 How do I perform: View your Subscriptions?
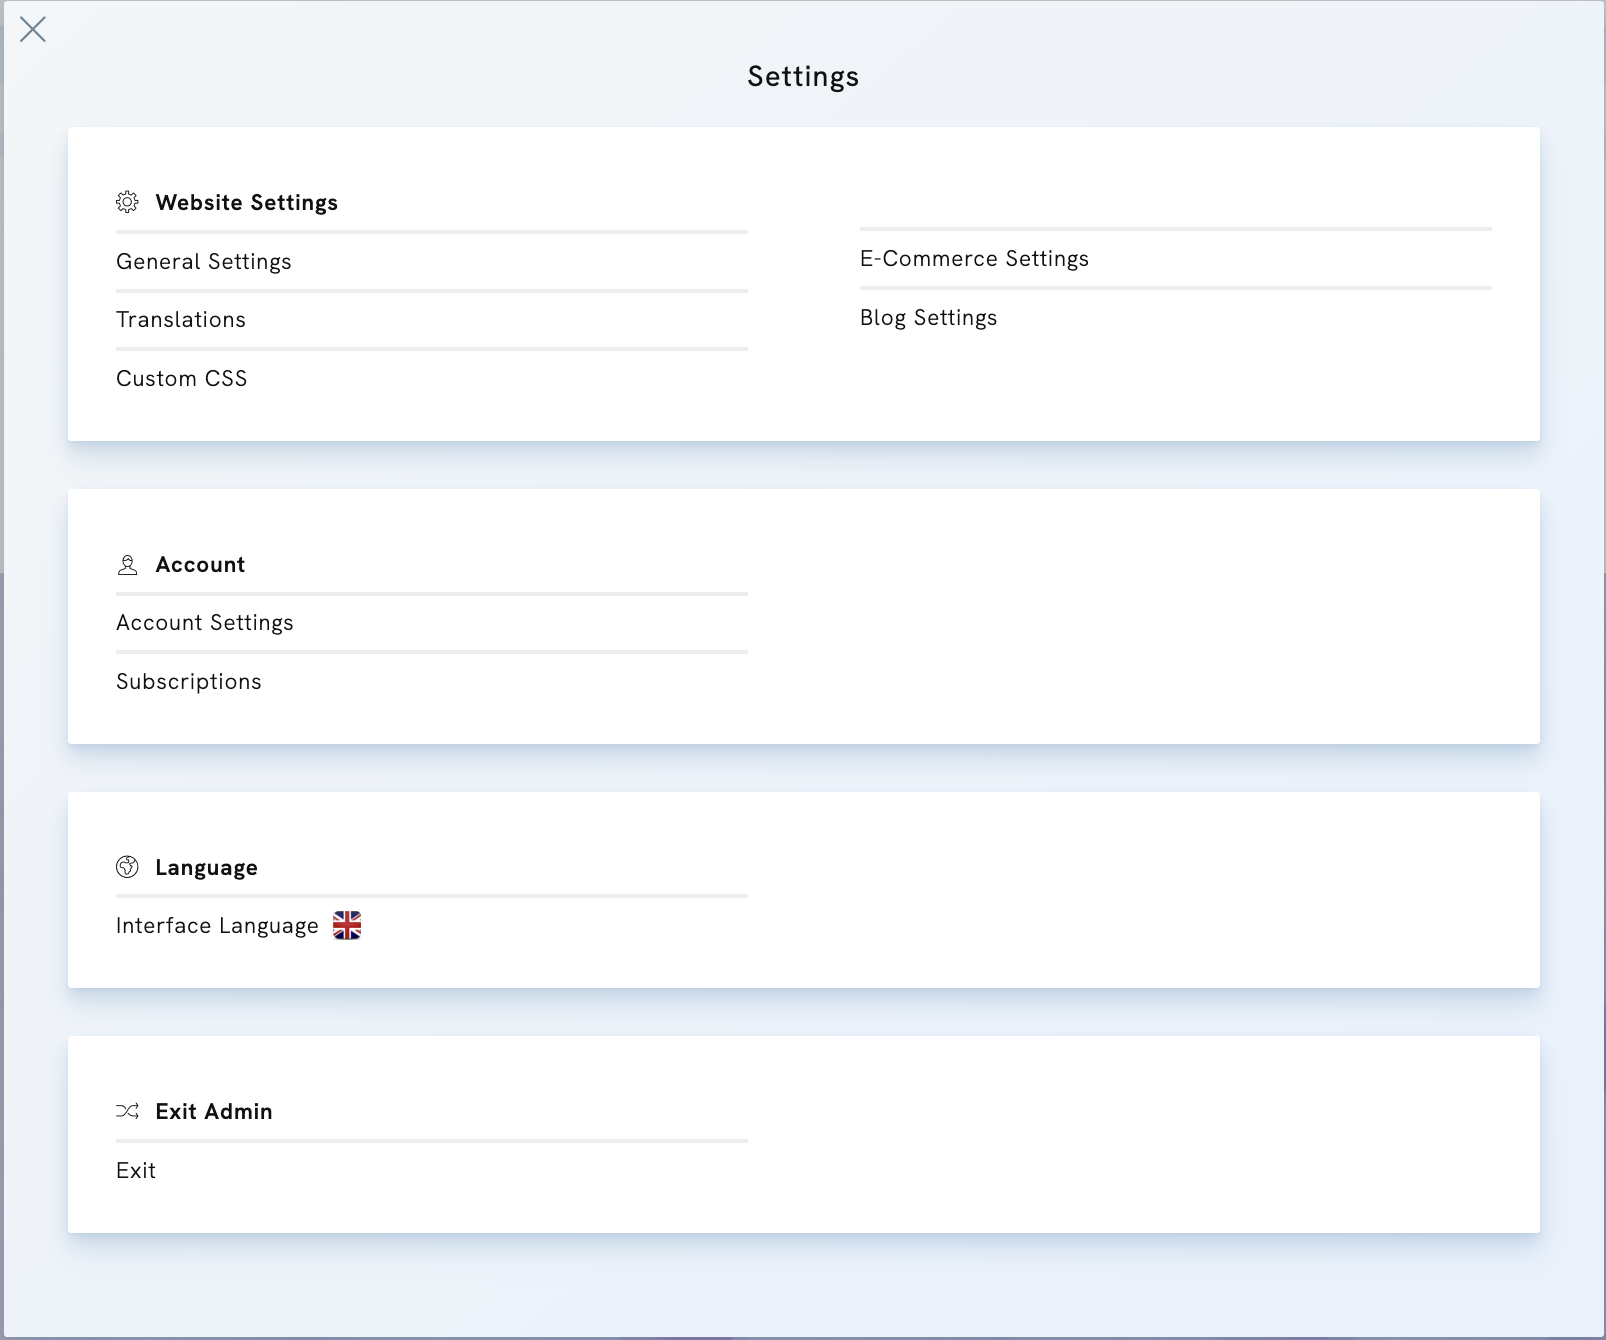189,681
